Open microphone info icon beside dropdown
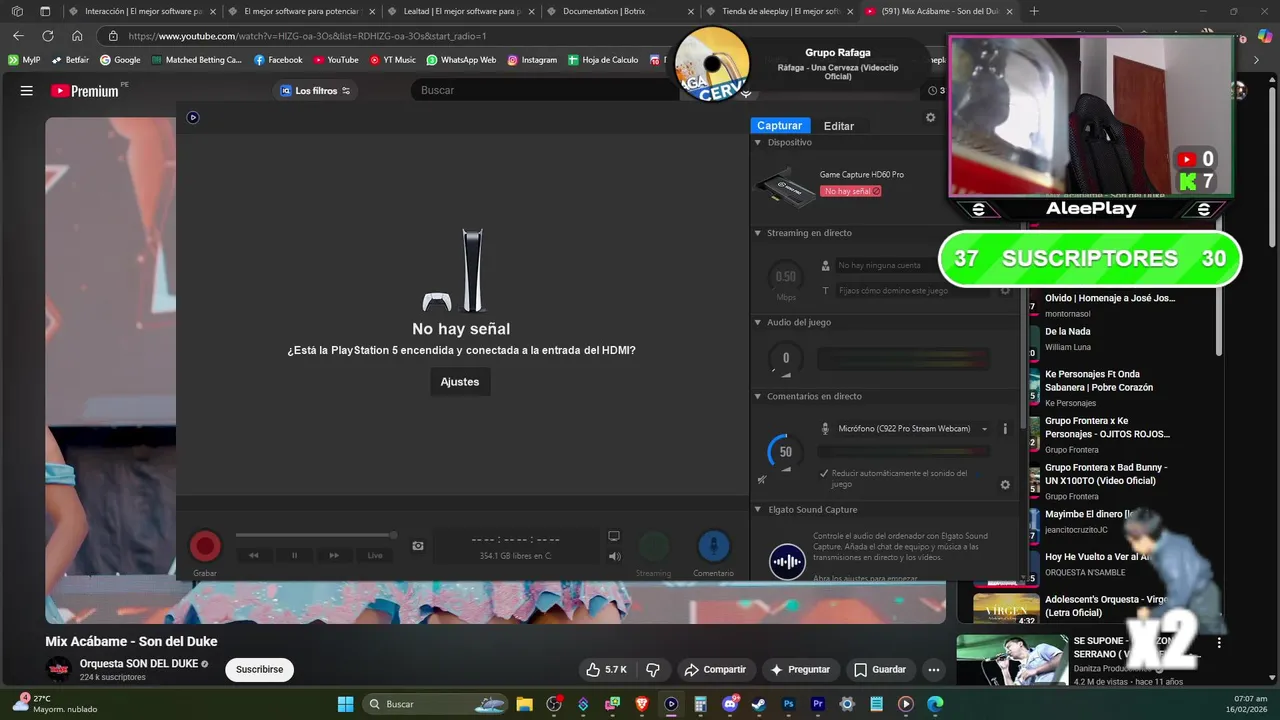Image resolution: width=1280 pixels, height=720 pixels. click(1005, 428)
